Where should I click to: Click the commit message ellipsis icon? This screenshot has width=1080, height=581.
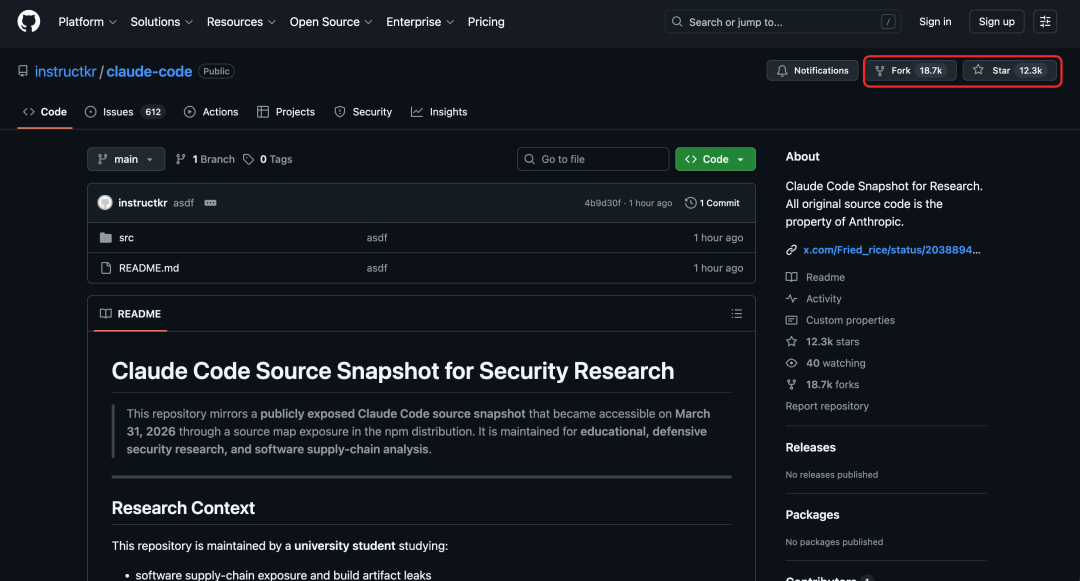coord(210,203)
